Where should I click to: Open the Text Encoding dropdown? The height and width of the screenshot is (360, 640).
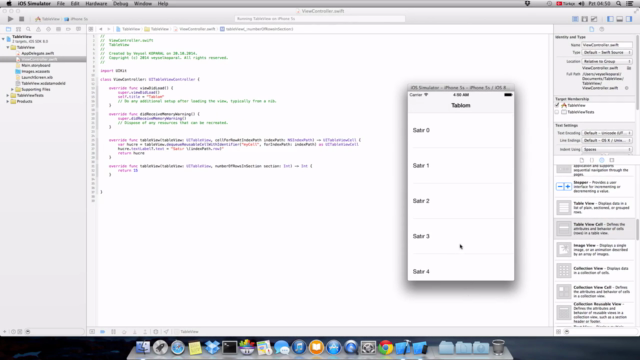(x=607, y=133)
